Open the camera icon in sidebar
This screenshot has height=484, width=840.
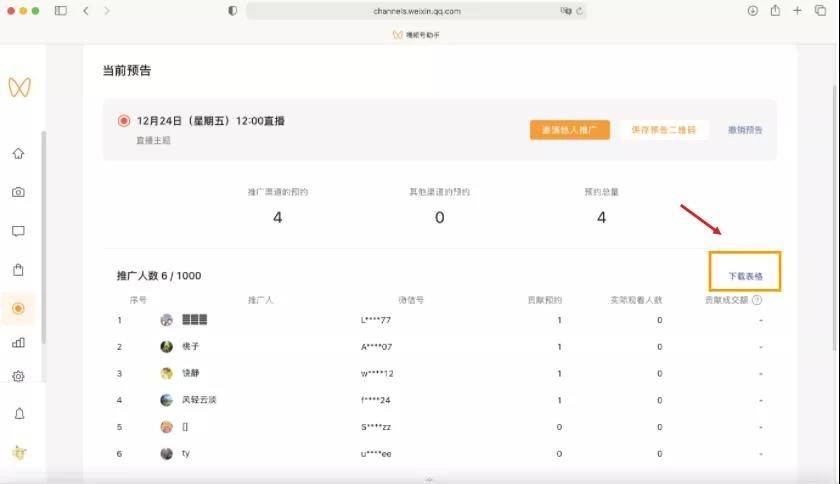pos(18,192)
